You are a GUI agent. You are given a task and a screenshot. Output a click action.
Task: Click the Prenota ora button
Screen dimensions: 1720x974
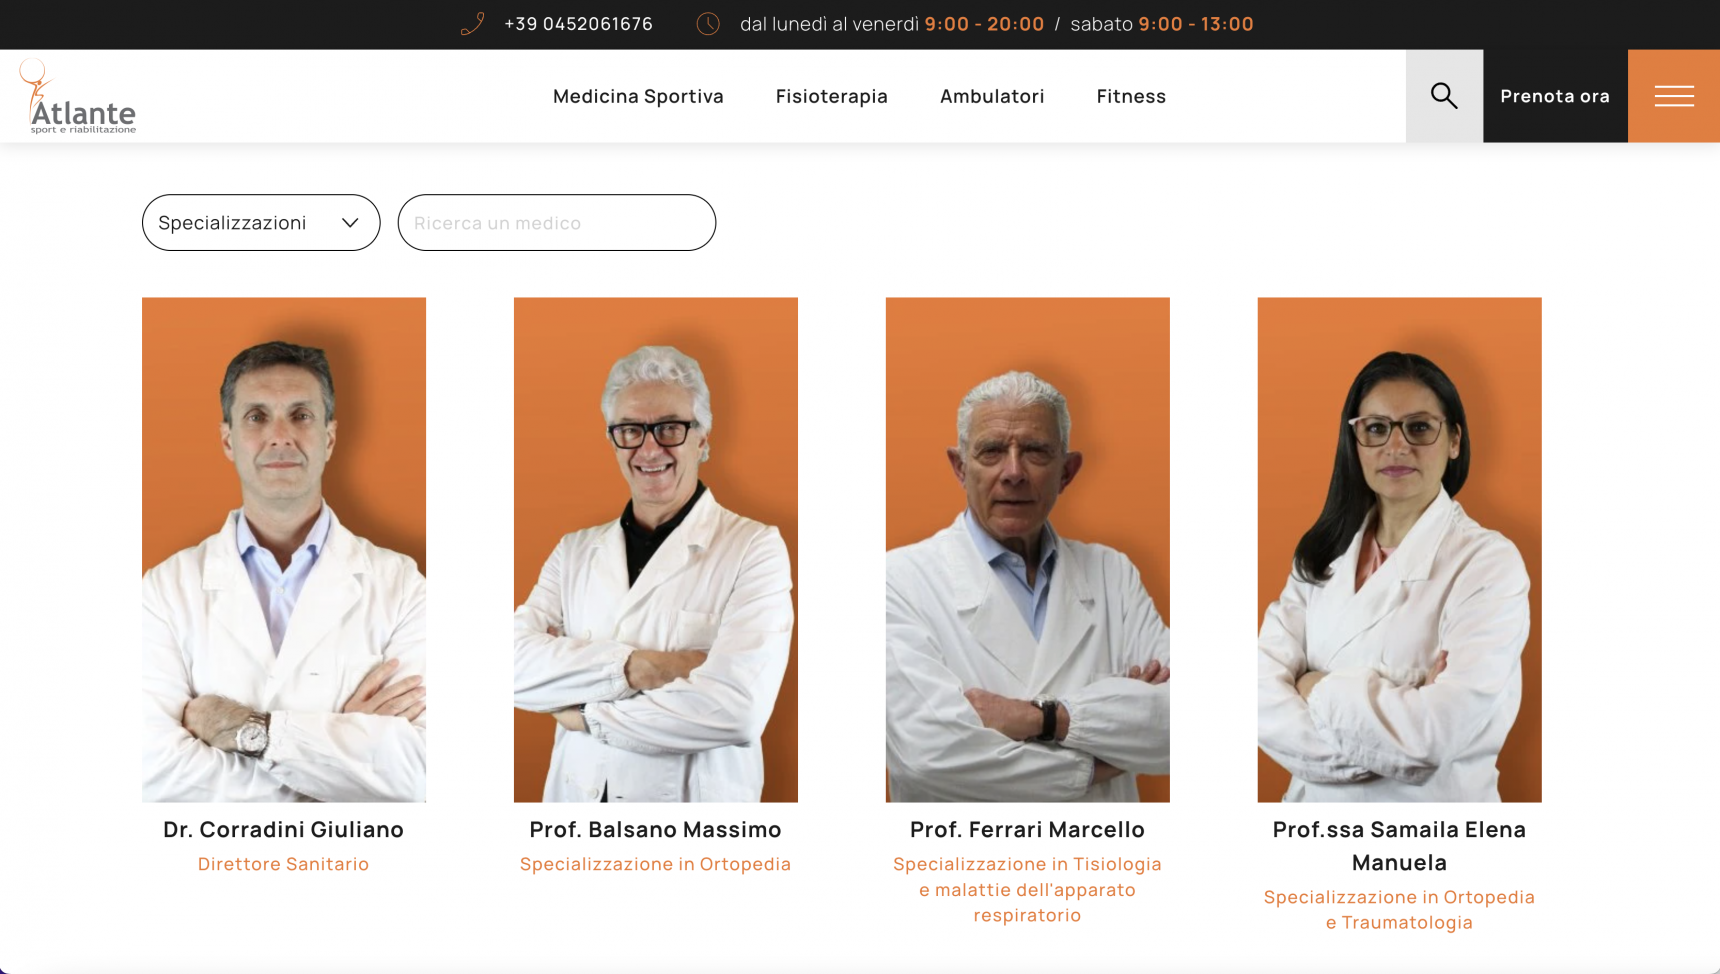point(1555,96)
